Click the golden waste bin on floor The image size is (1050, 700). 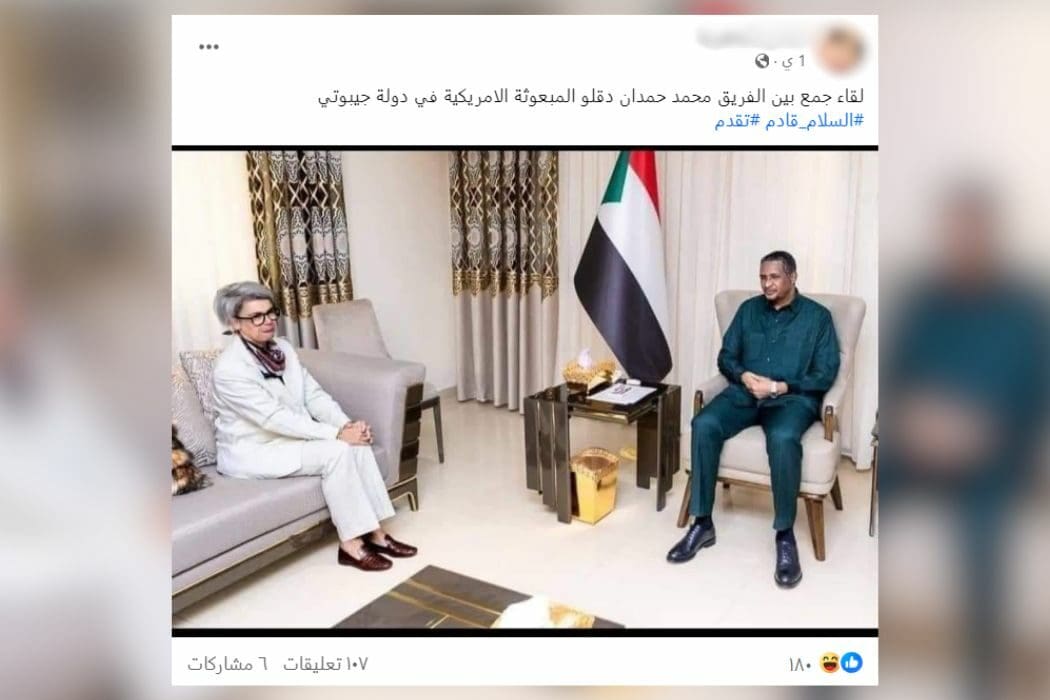point(593,484)
